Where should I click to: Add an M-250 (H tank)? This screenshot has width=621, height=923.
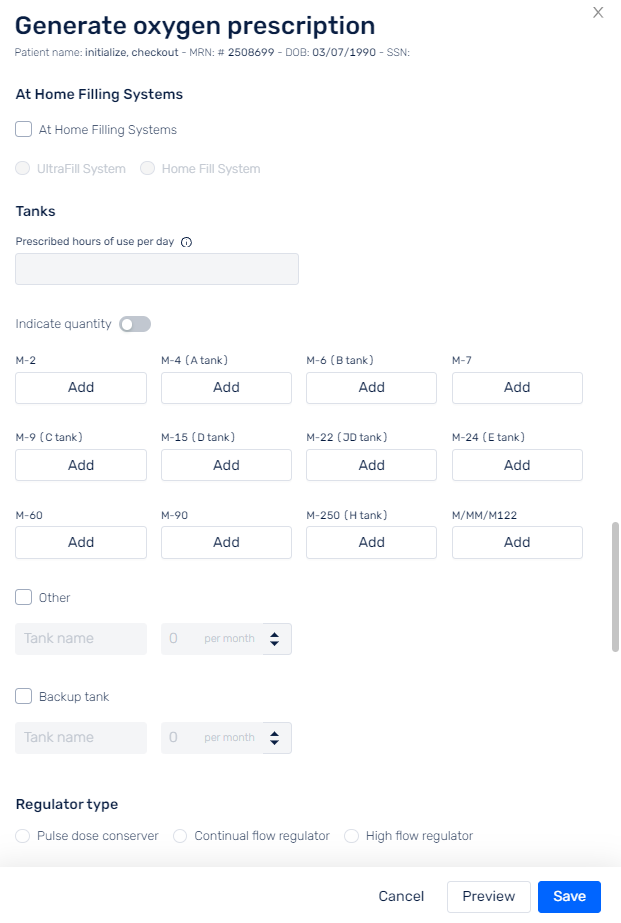pos(371,542)
